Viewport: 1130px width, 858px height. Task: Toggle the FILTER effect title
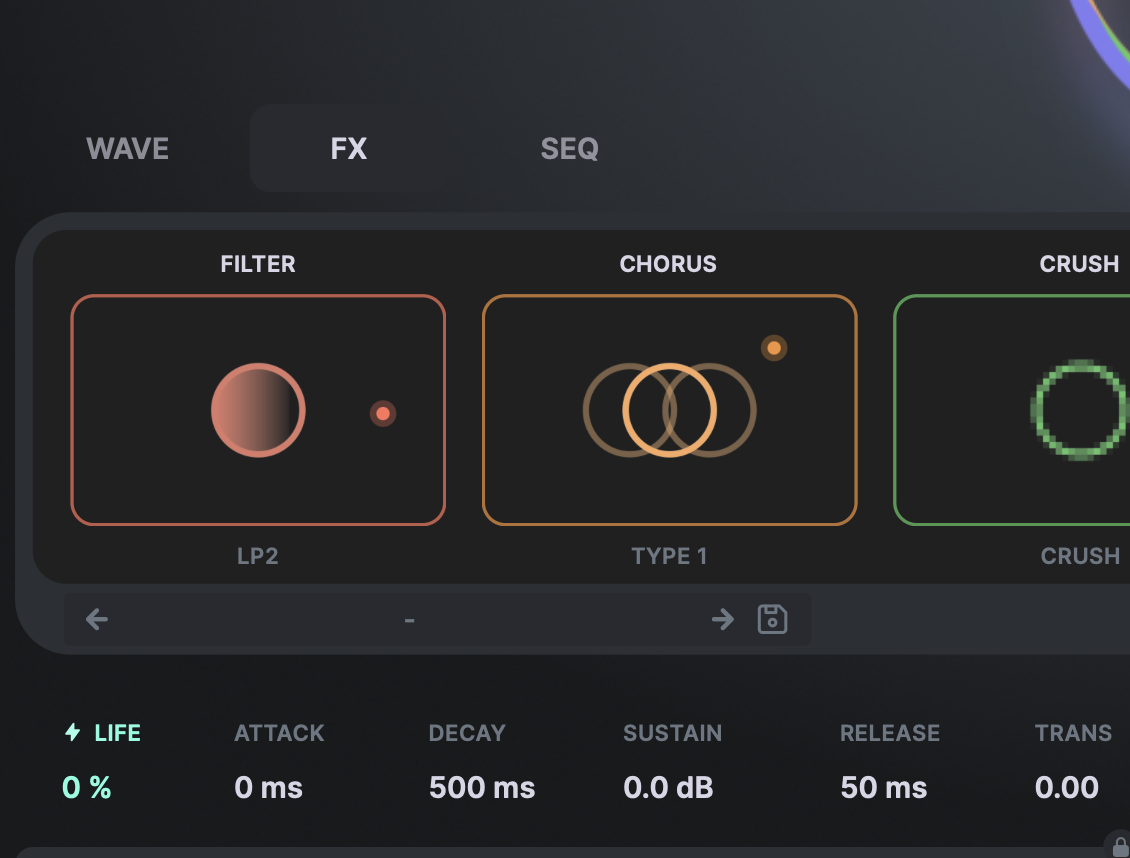click(258, 264)
